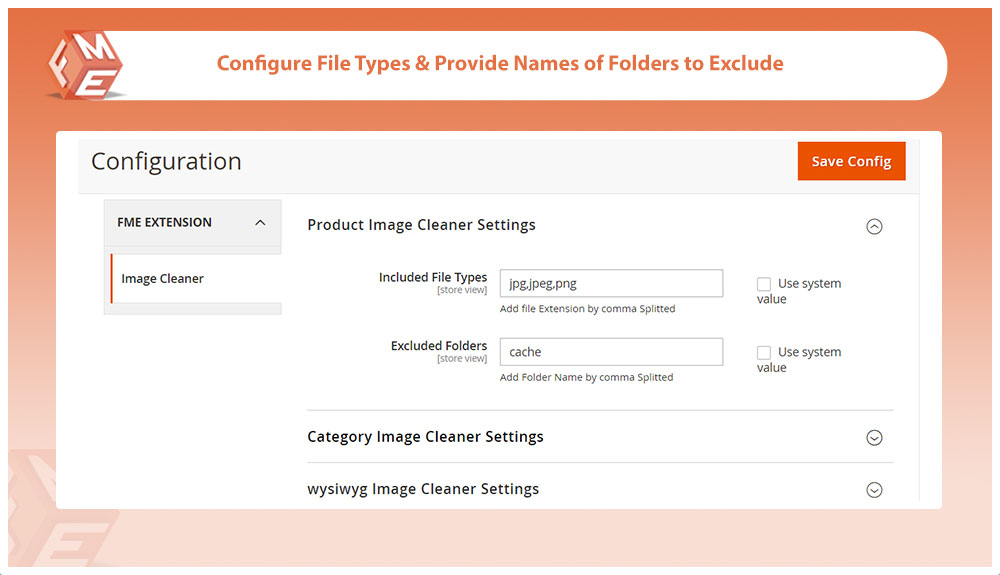The width and height of the screenshot is (1000, 575).
Task: Click Category Image Cleaner Settings circle arrow icon
Action: [874, 438]
